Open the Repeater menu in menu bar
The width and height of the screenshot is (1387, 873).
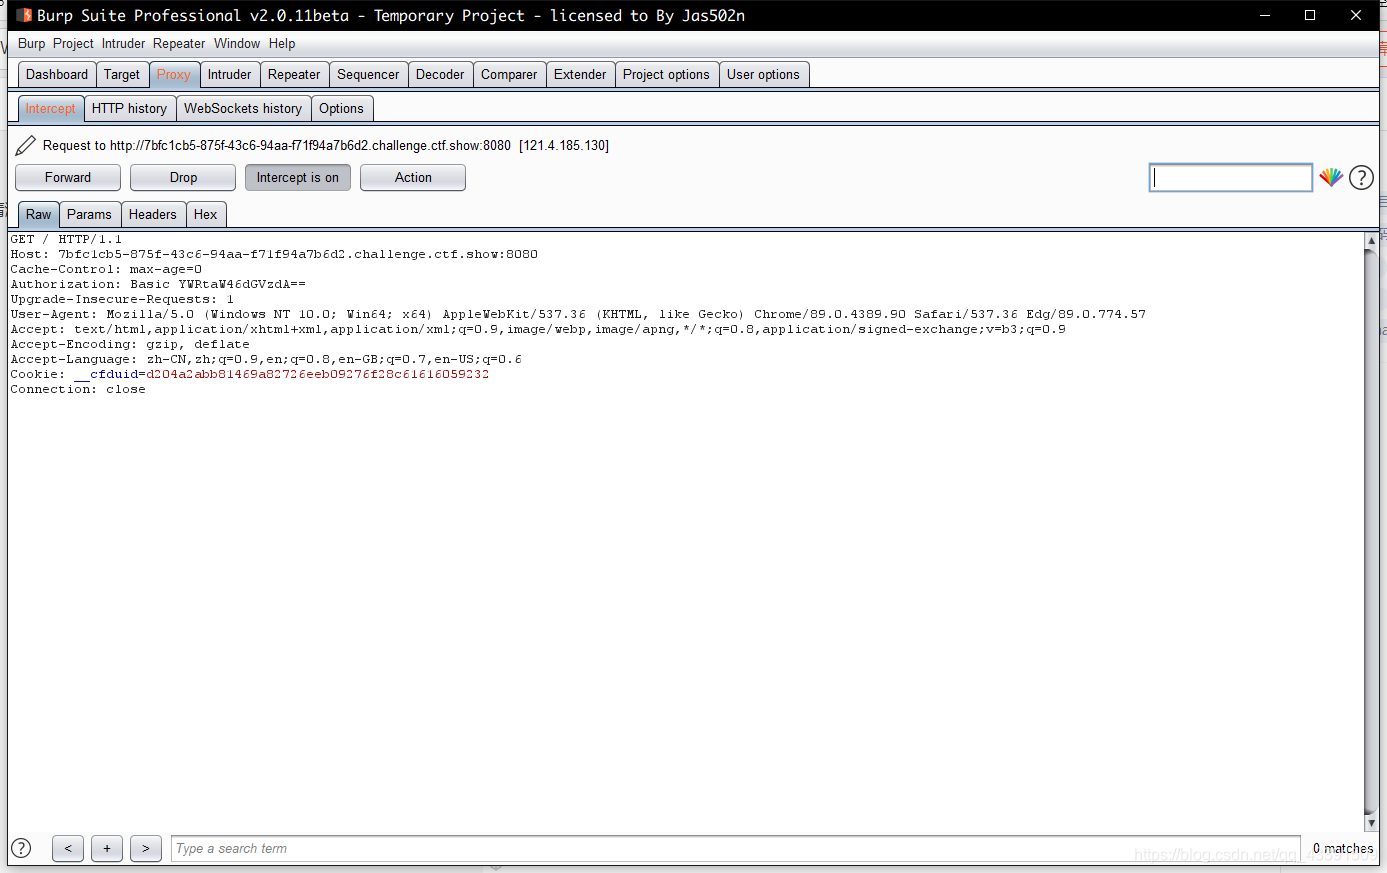coord(179,43)
